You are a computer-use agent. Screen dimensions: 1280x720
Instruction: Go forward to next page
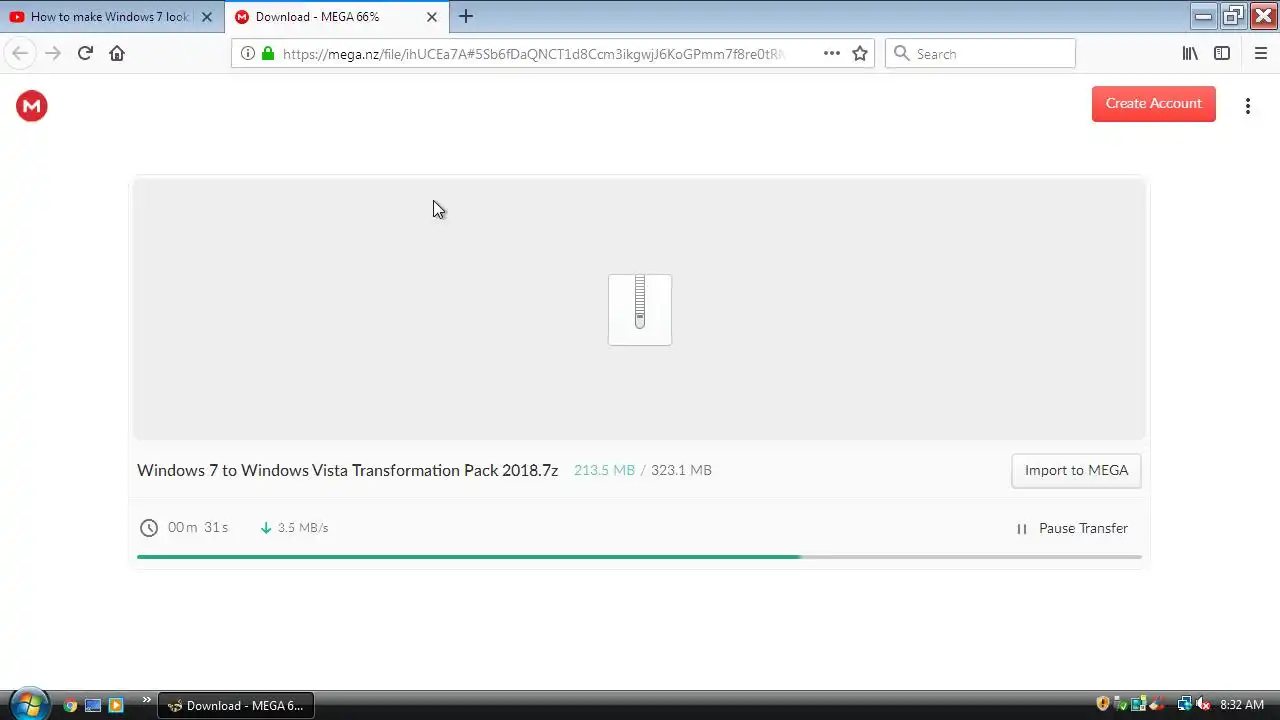(53, 53)
